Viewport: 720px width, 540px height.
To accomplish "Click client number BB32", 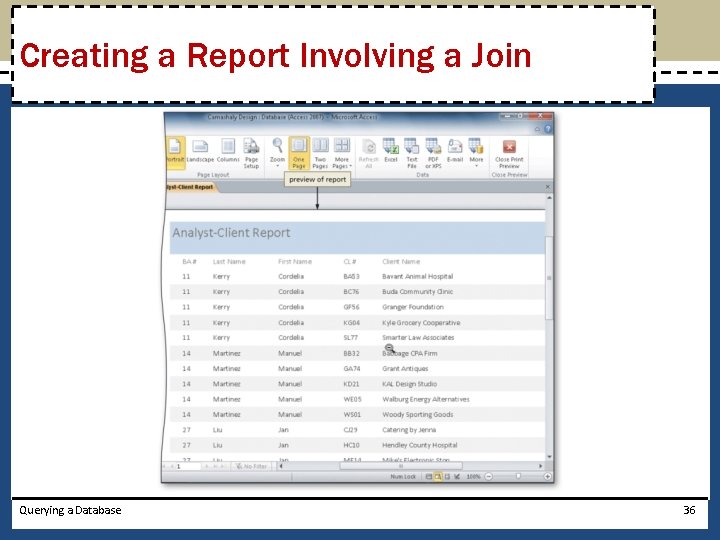I will (x=351, y=354).
